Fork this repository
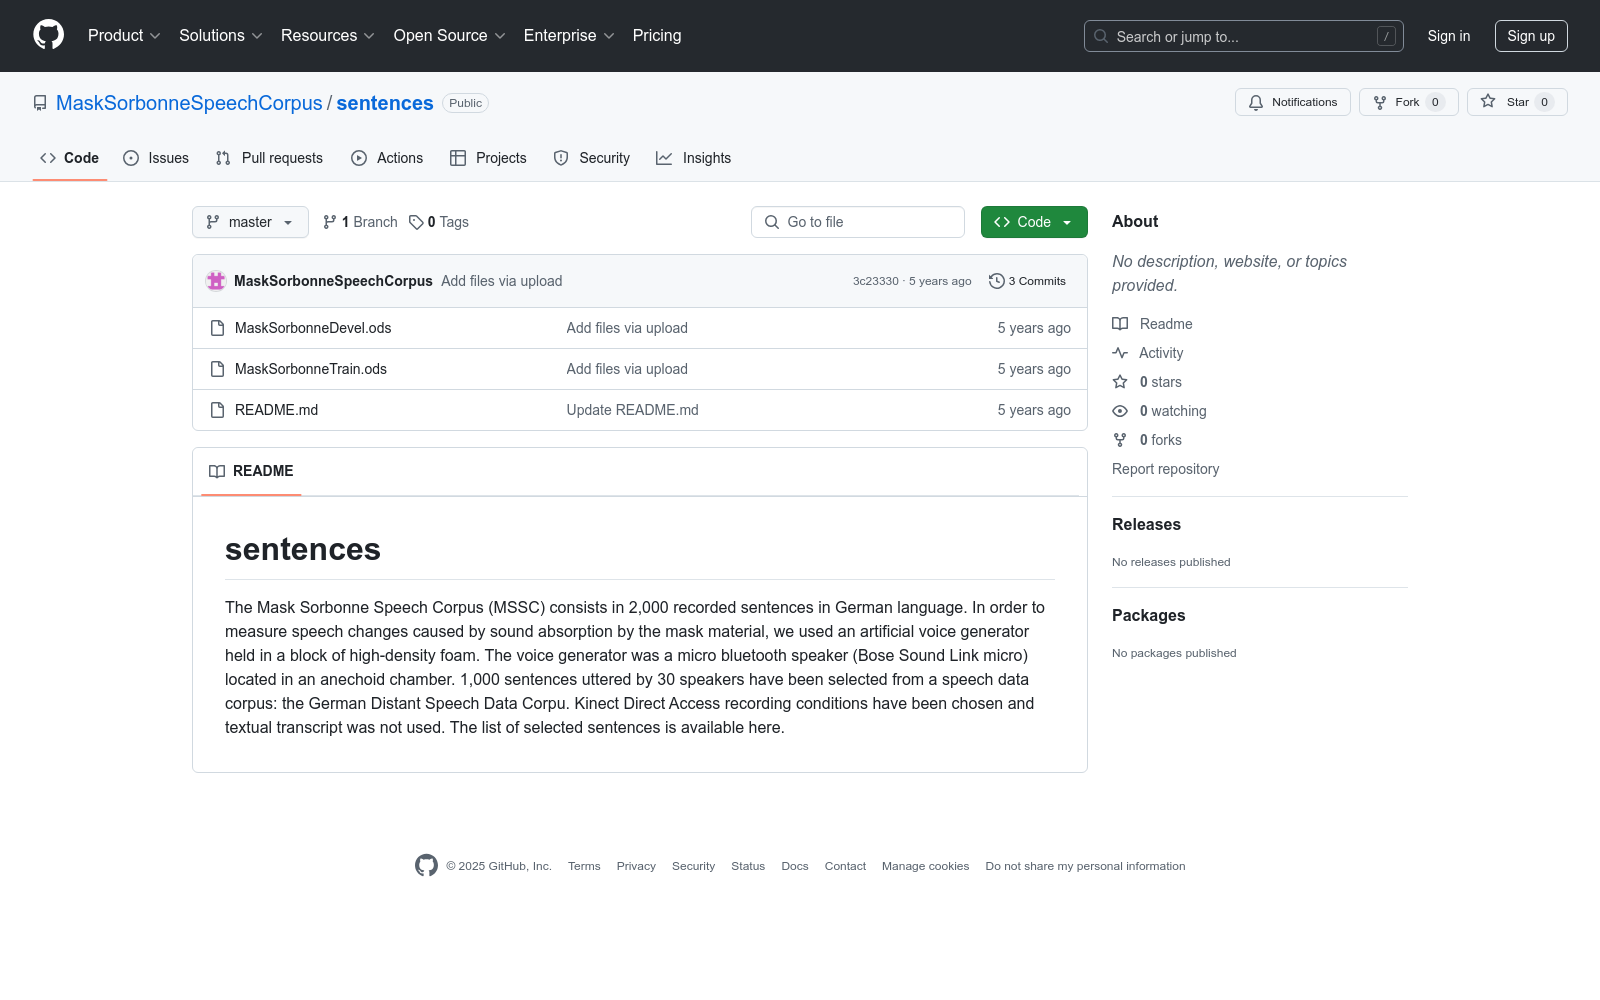Viewport: 1600px width, 1000px height. point(1408,102)
